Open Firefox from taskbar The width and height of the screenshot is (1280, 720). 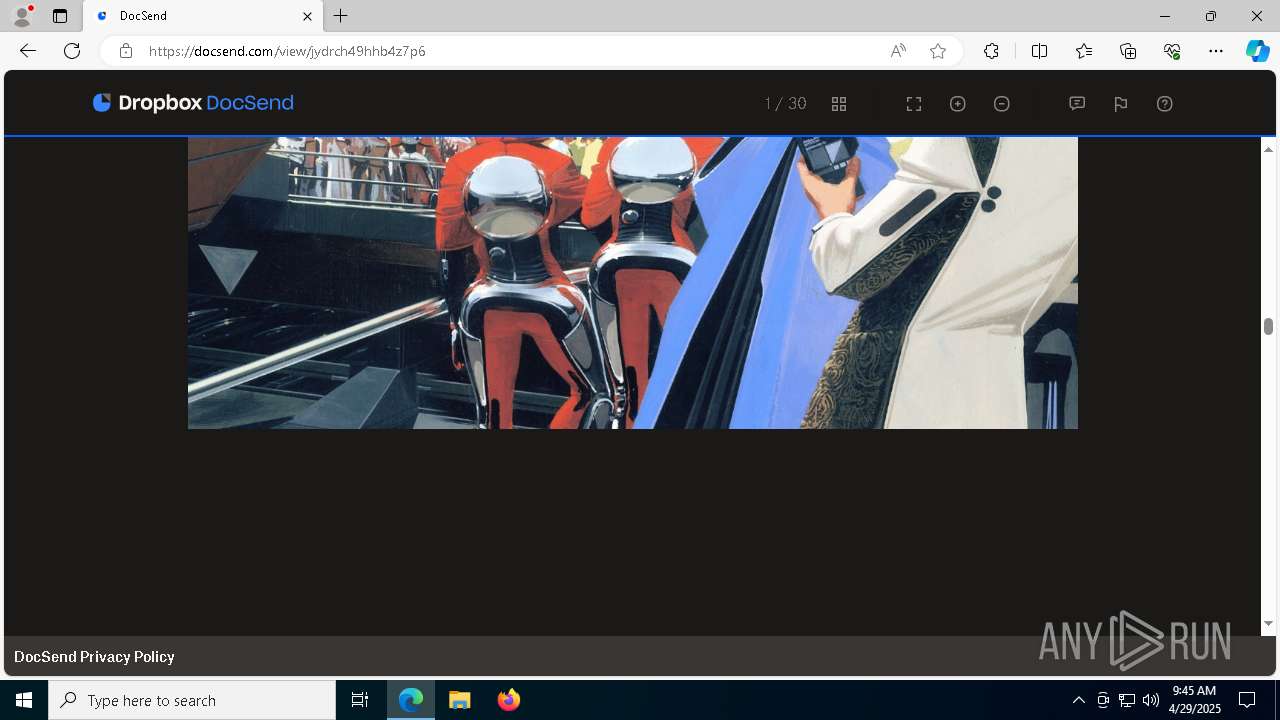click(509, 700)
